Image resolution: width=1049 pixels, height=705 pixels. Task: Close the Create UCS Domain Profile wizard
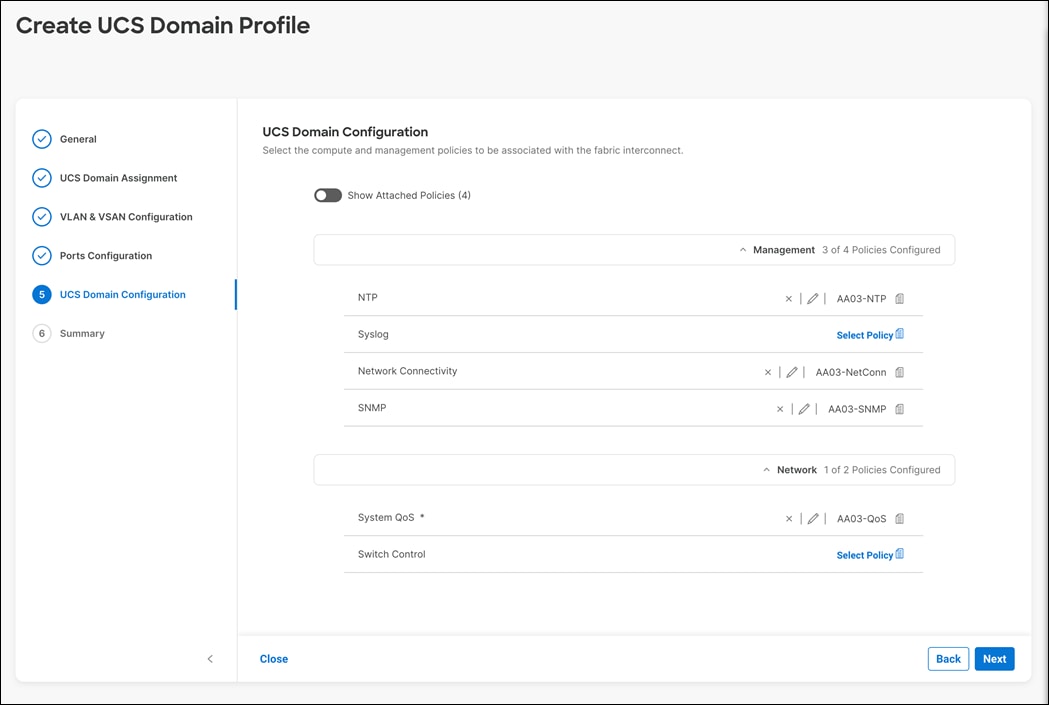pos(273,659)
